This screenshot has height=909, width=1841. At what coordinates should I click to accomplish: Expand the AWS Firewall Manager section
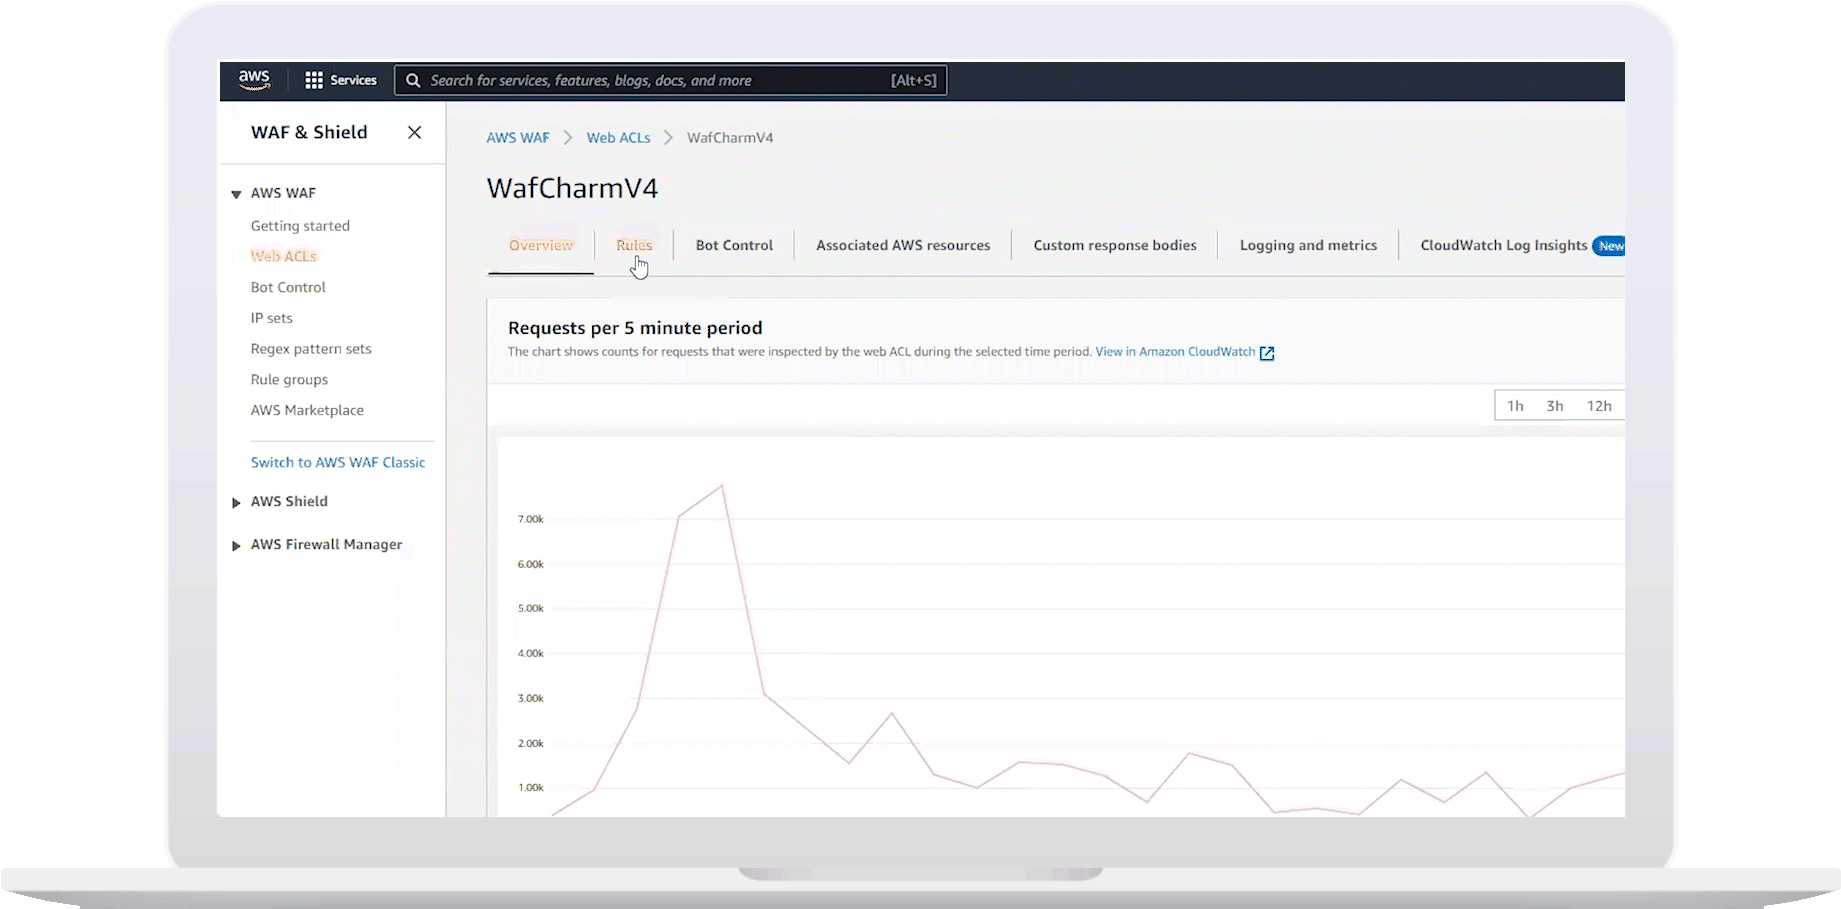pyautogui.click(x=236, y=545)
